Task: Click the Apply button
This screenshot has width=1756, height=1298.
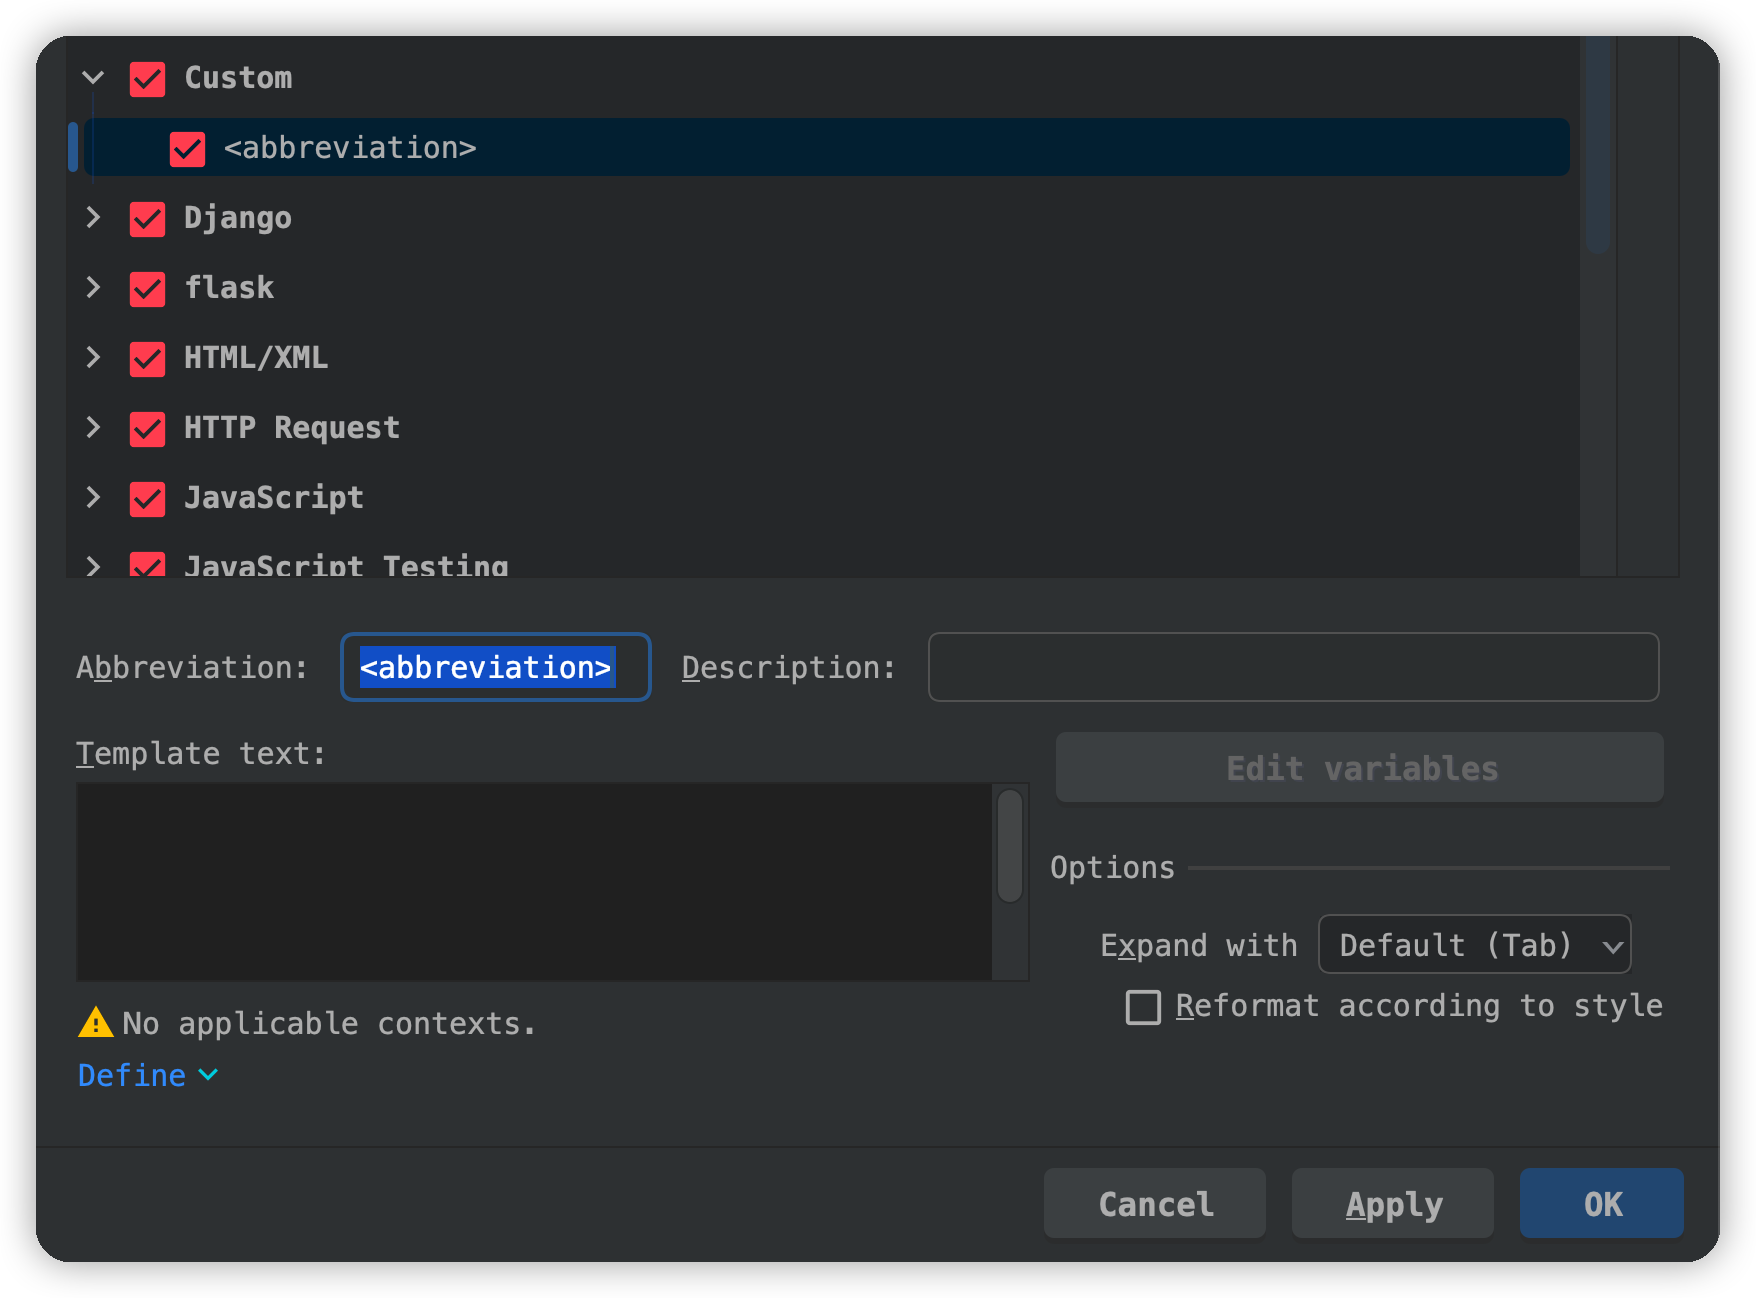Action: pos(1392,1204)
